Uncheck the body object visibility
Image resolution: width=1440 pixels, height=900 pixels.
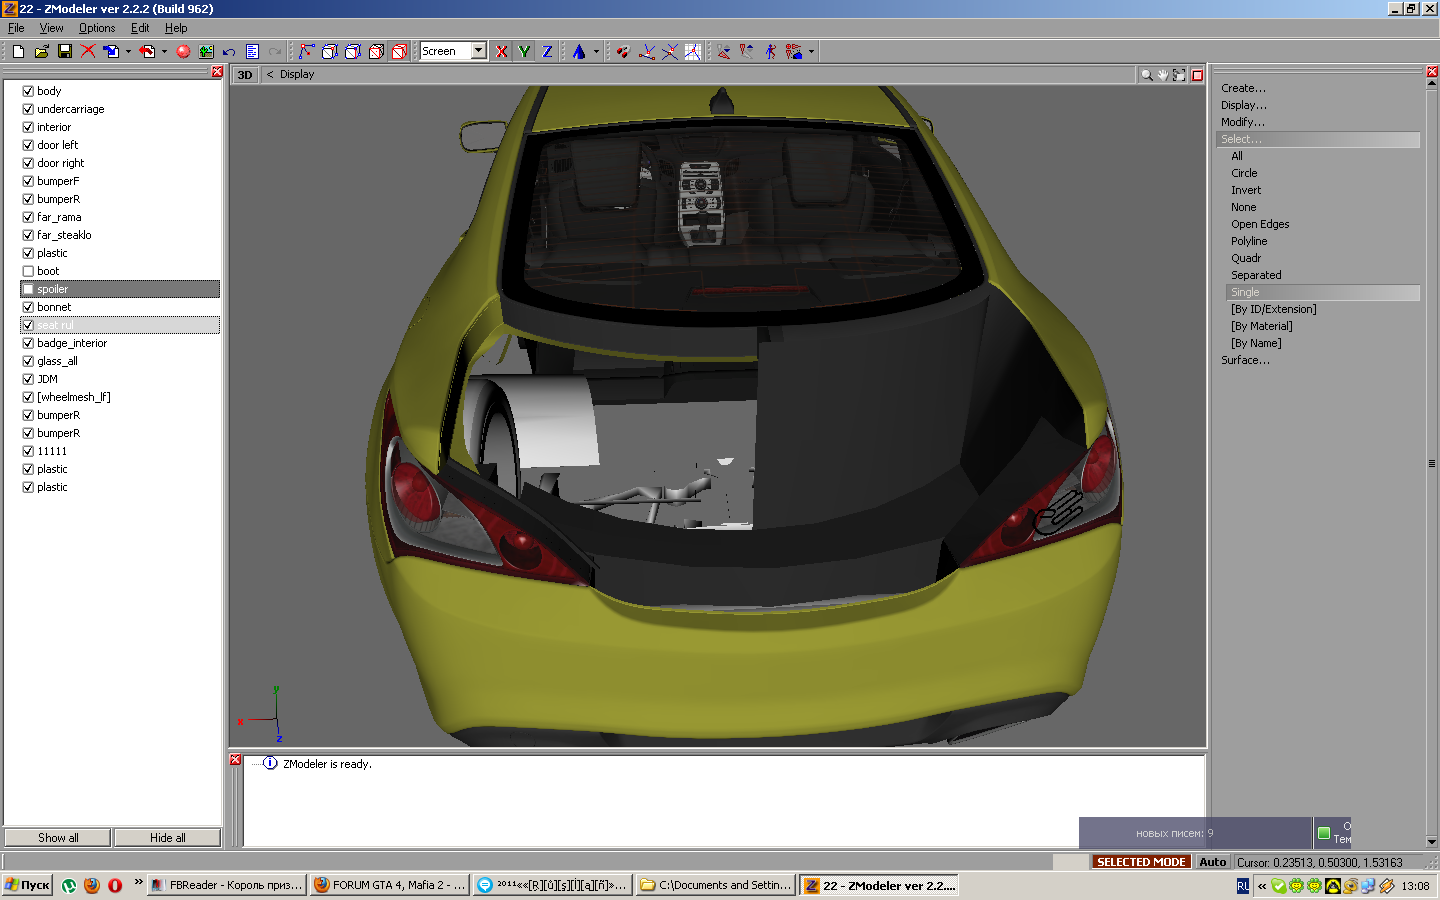(x=28, y=91)
